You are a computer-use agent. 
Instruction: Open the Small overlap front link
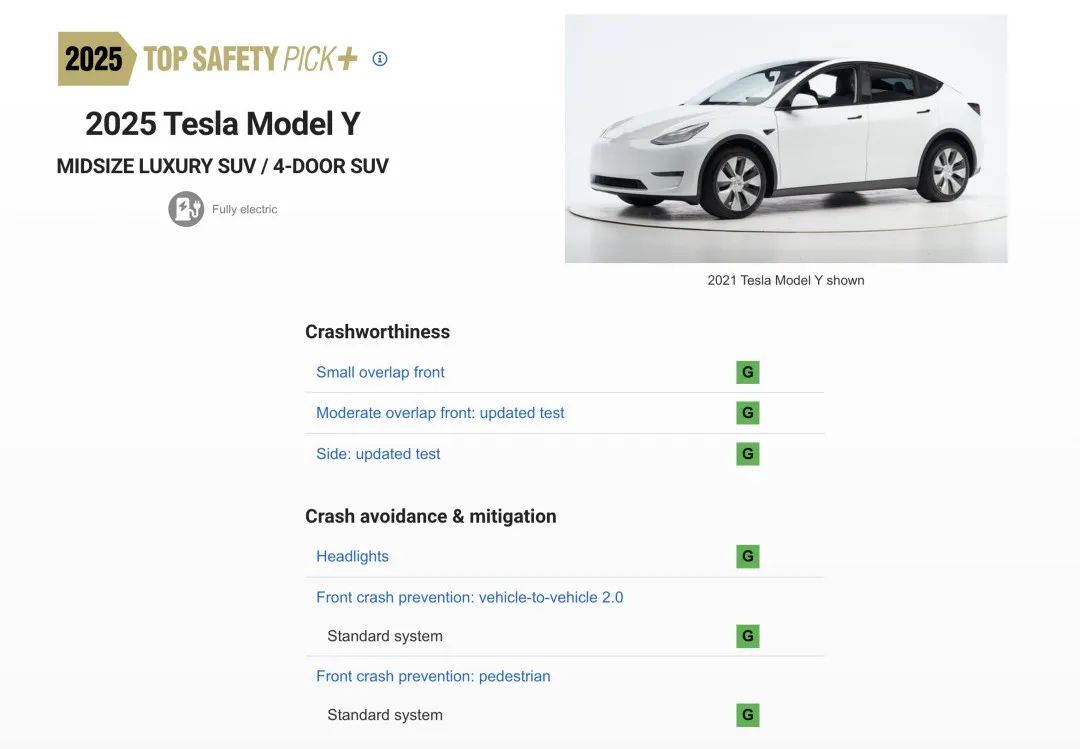tap(380, 372)
